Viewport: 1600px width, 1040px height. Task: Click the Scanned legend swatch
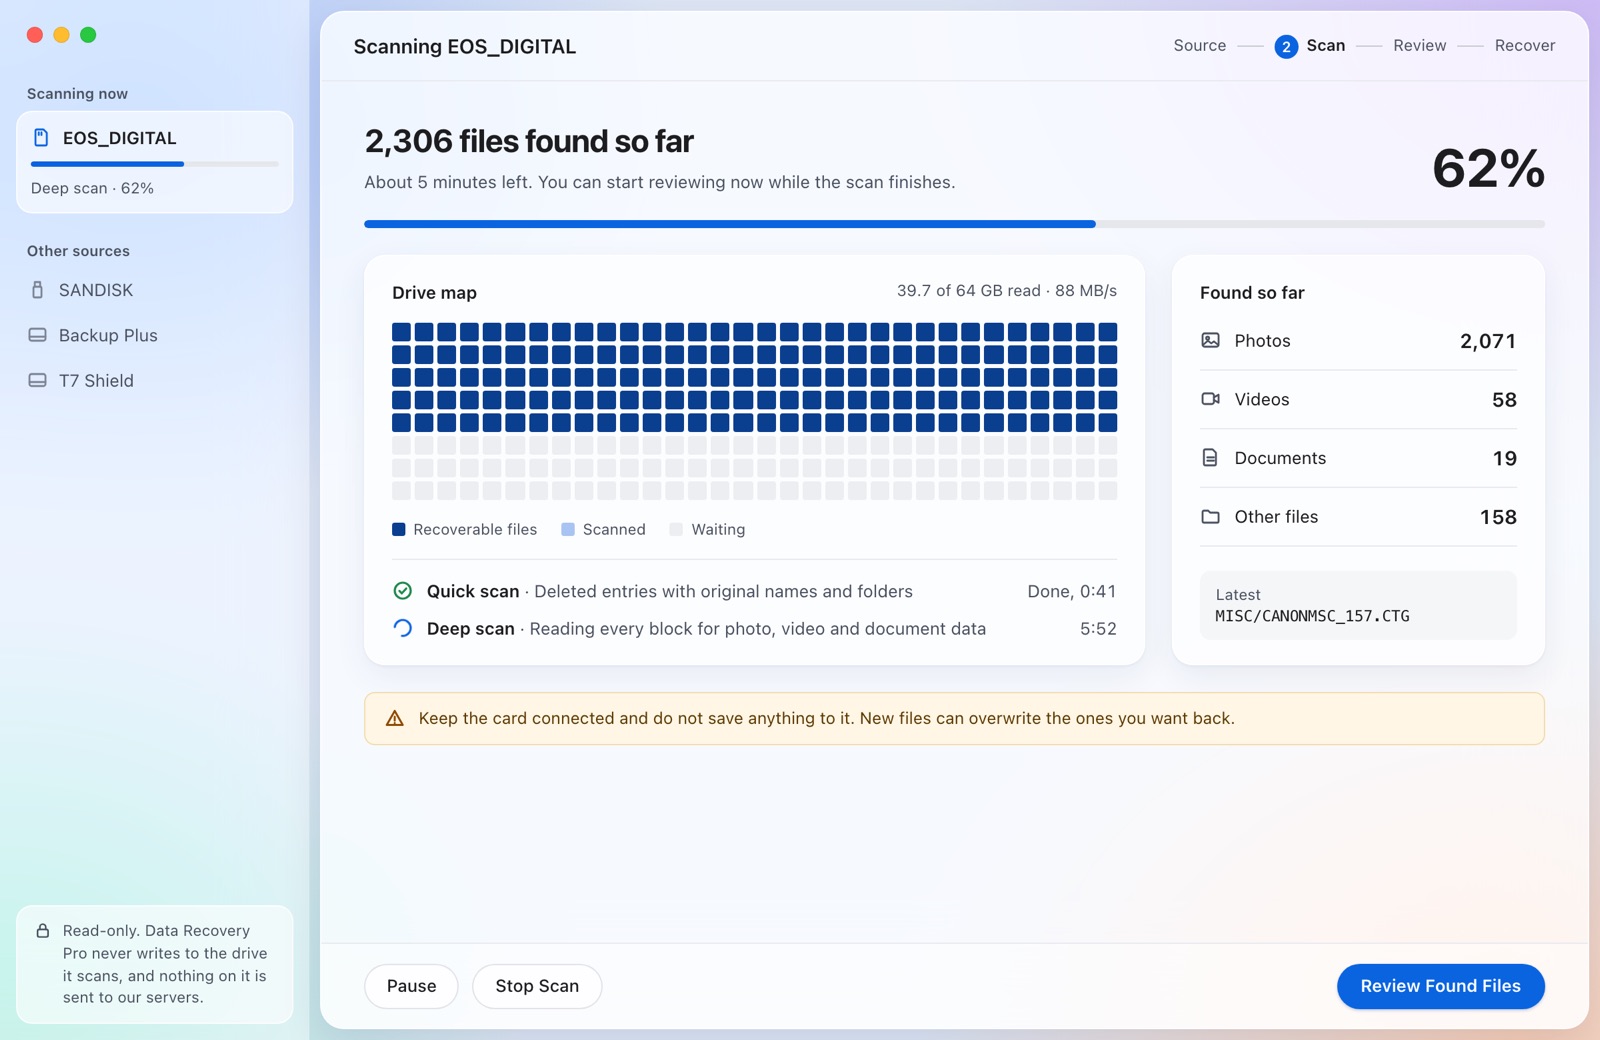[568, 529]
